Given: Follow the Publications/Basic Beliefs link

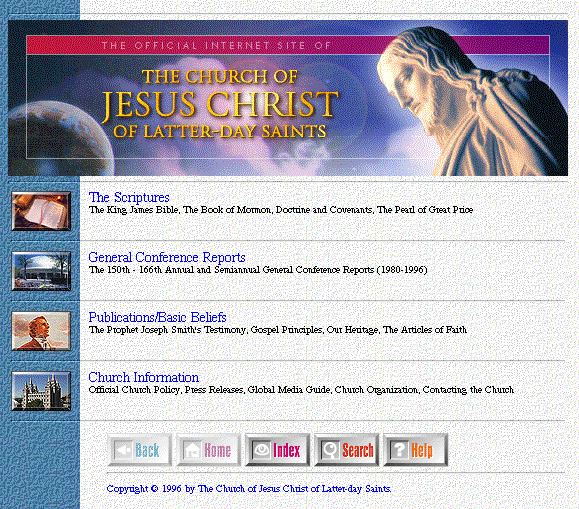Looking at the screenshot, I should pyautogui.click(x=157, y=317).
